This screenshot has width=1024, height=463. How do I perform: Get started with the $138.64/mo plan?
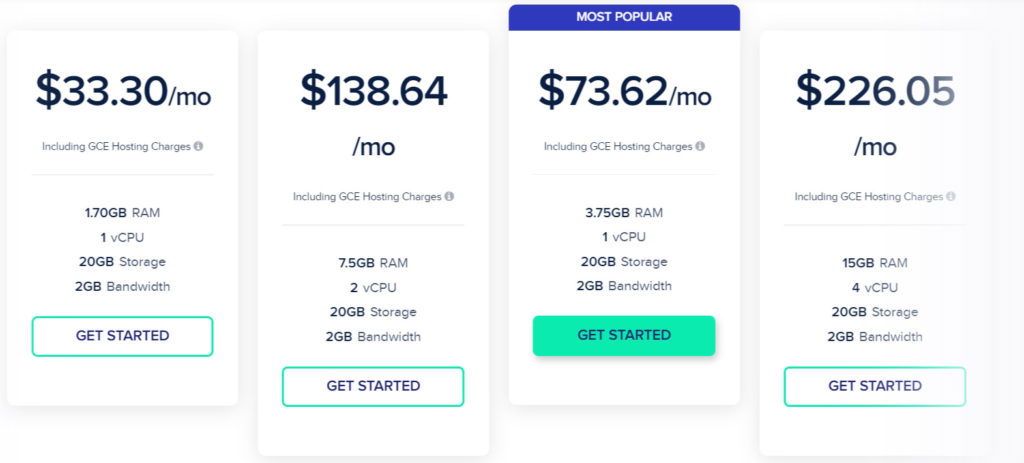point(373,387)
